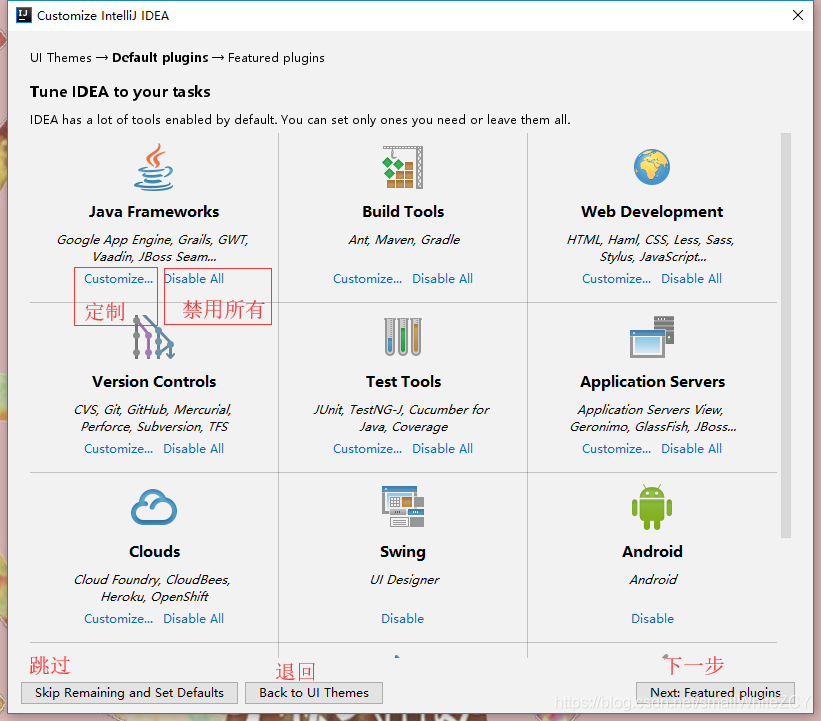Click the Swing UI designer icon
Image resolution: width=821 pixels, height=721 pixels.
(403, 506)
